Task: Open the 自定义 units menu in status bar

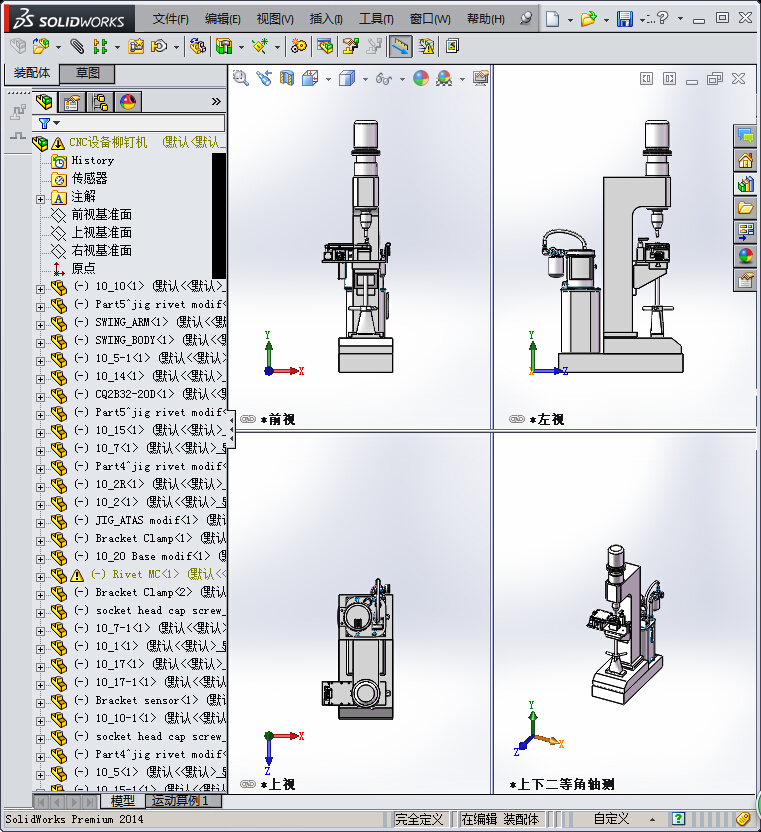Action: pos(611,819)
